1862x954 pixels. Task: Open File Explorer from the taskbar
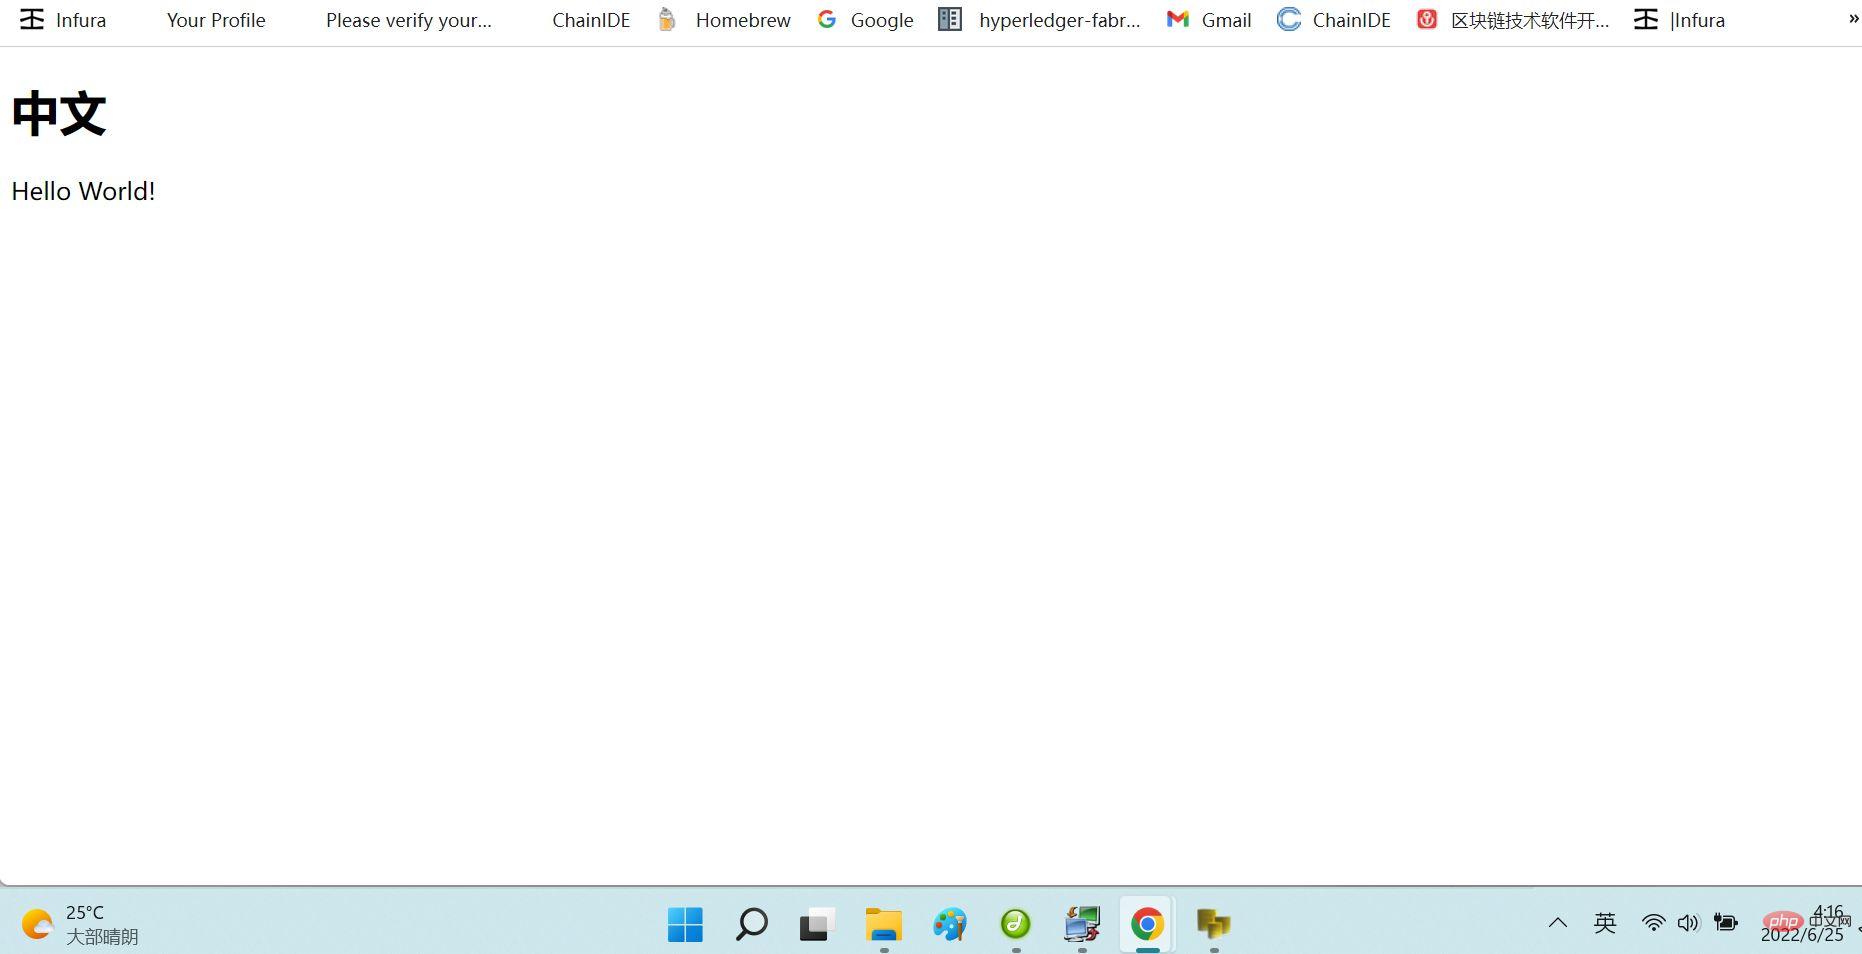point(883,924)
